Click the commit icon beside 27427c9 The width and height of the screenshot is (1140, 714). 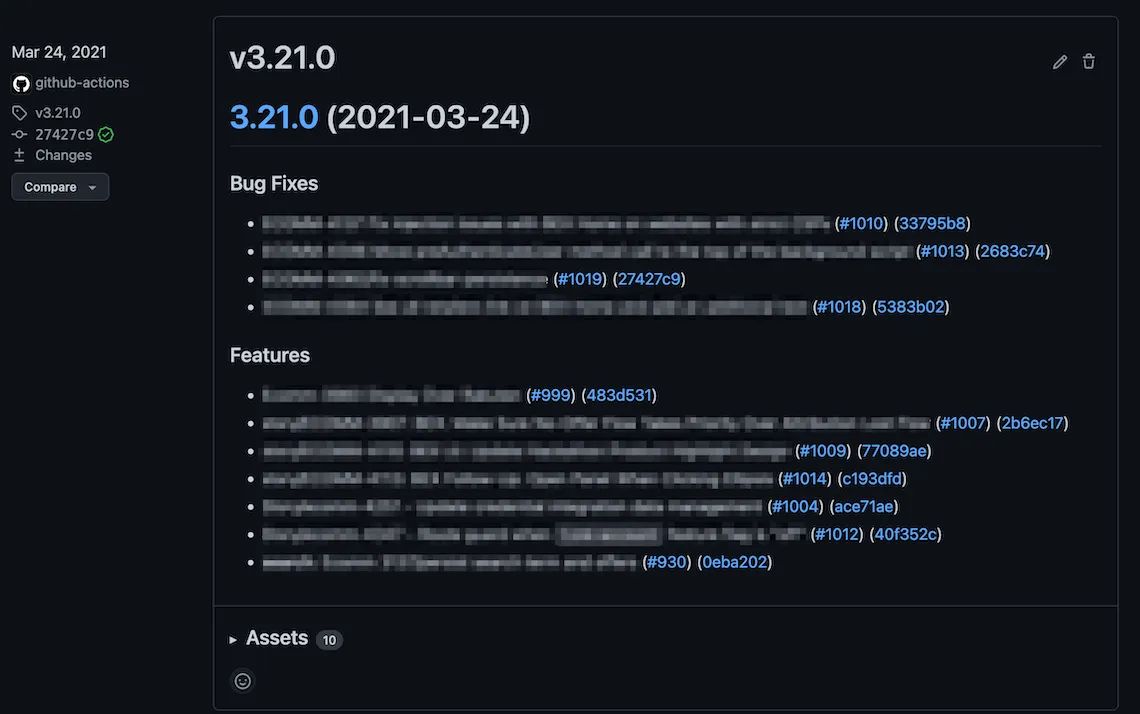(19, 133)
